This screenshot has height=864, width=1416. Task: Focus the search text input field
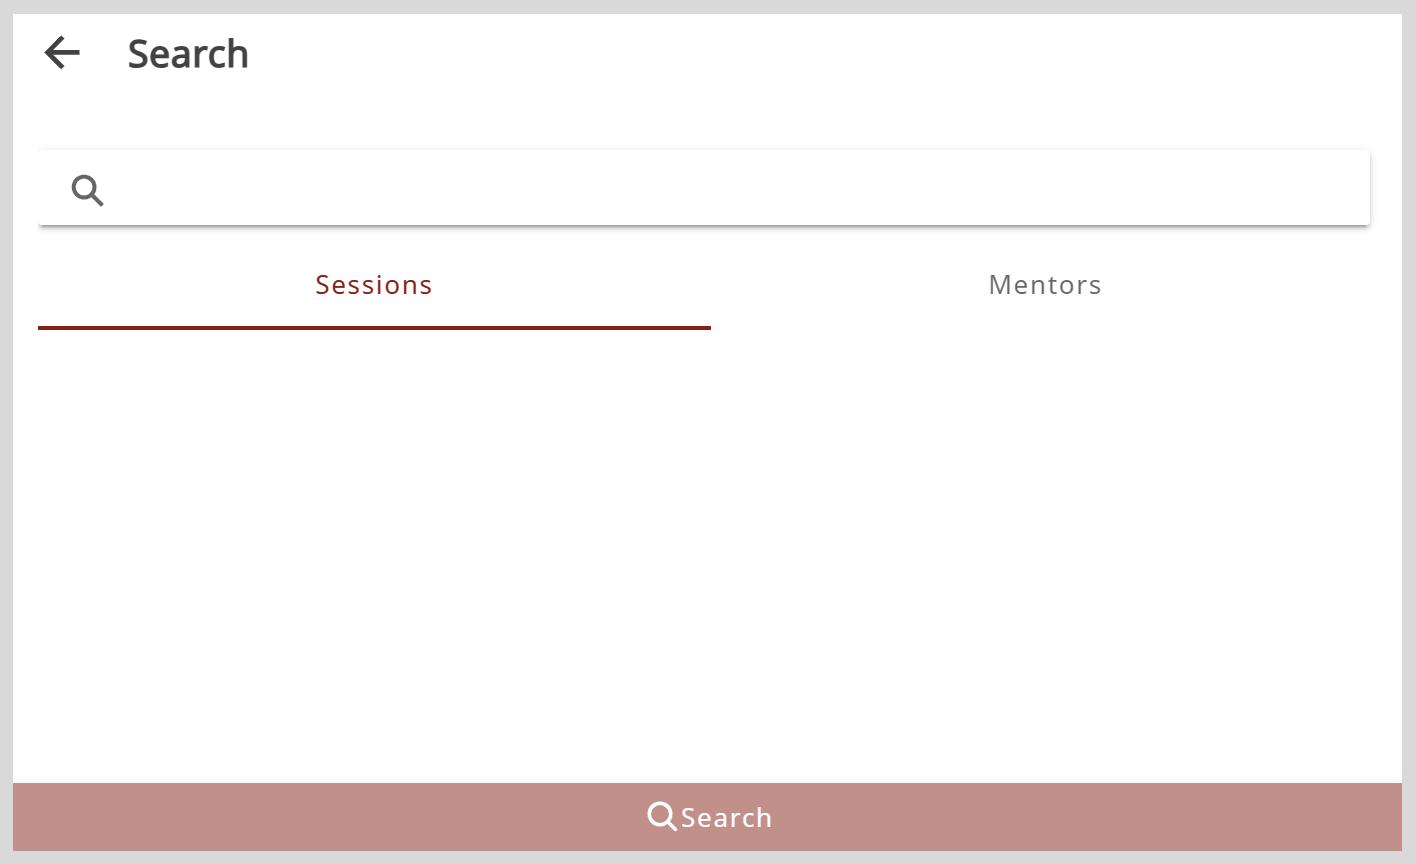(x=740, y=188)
